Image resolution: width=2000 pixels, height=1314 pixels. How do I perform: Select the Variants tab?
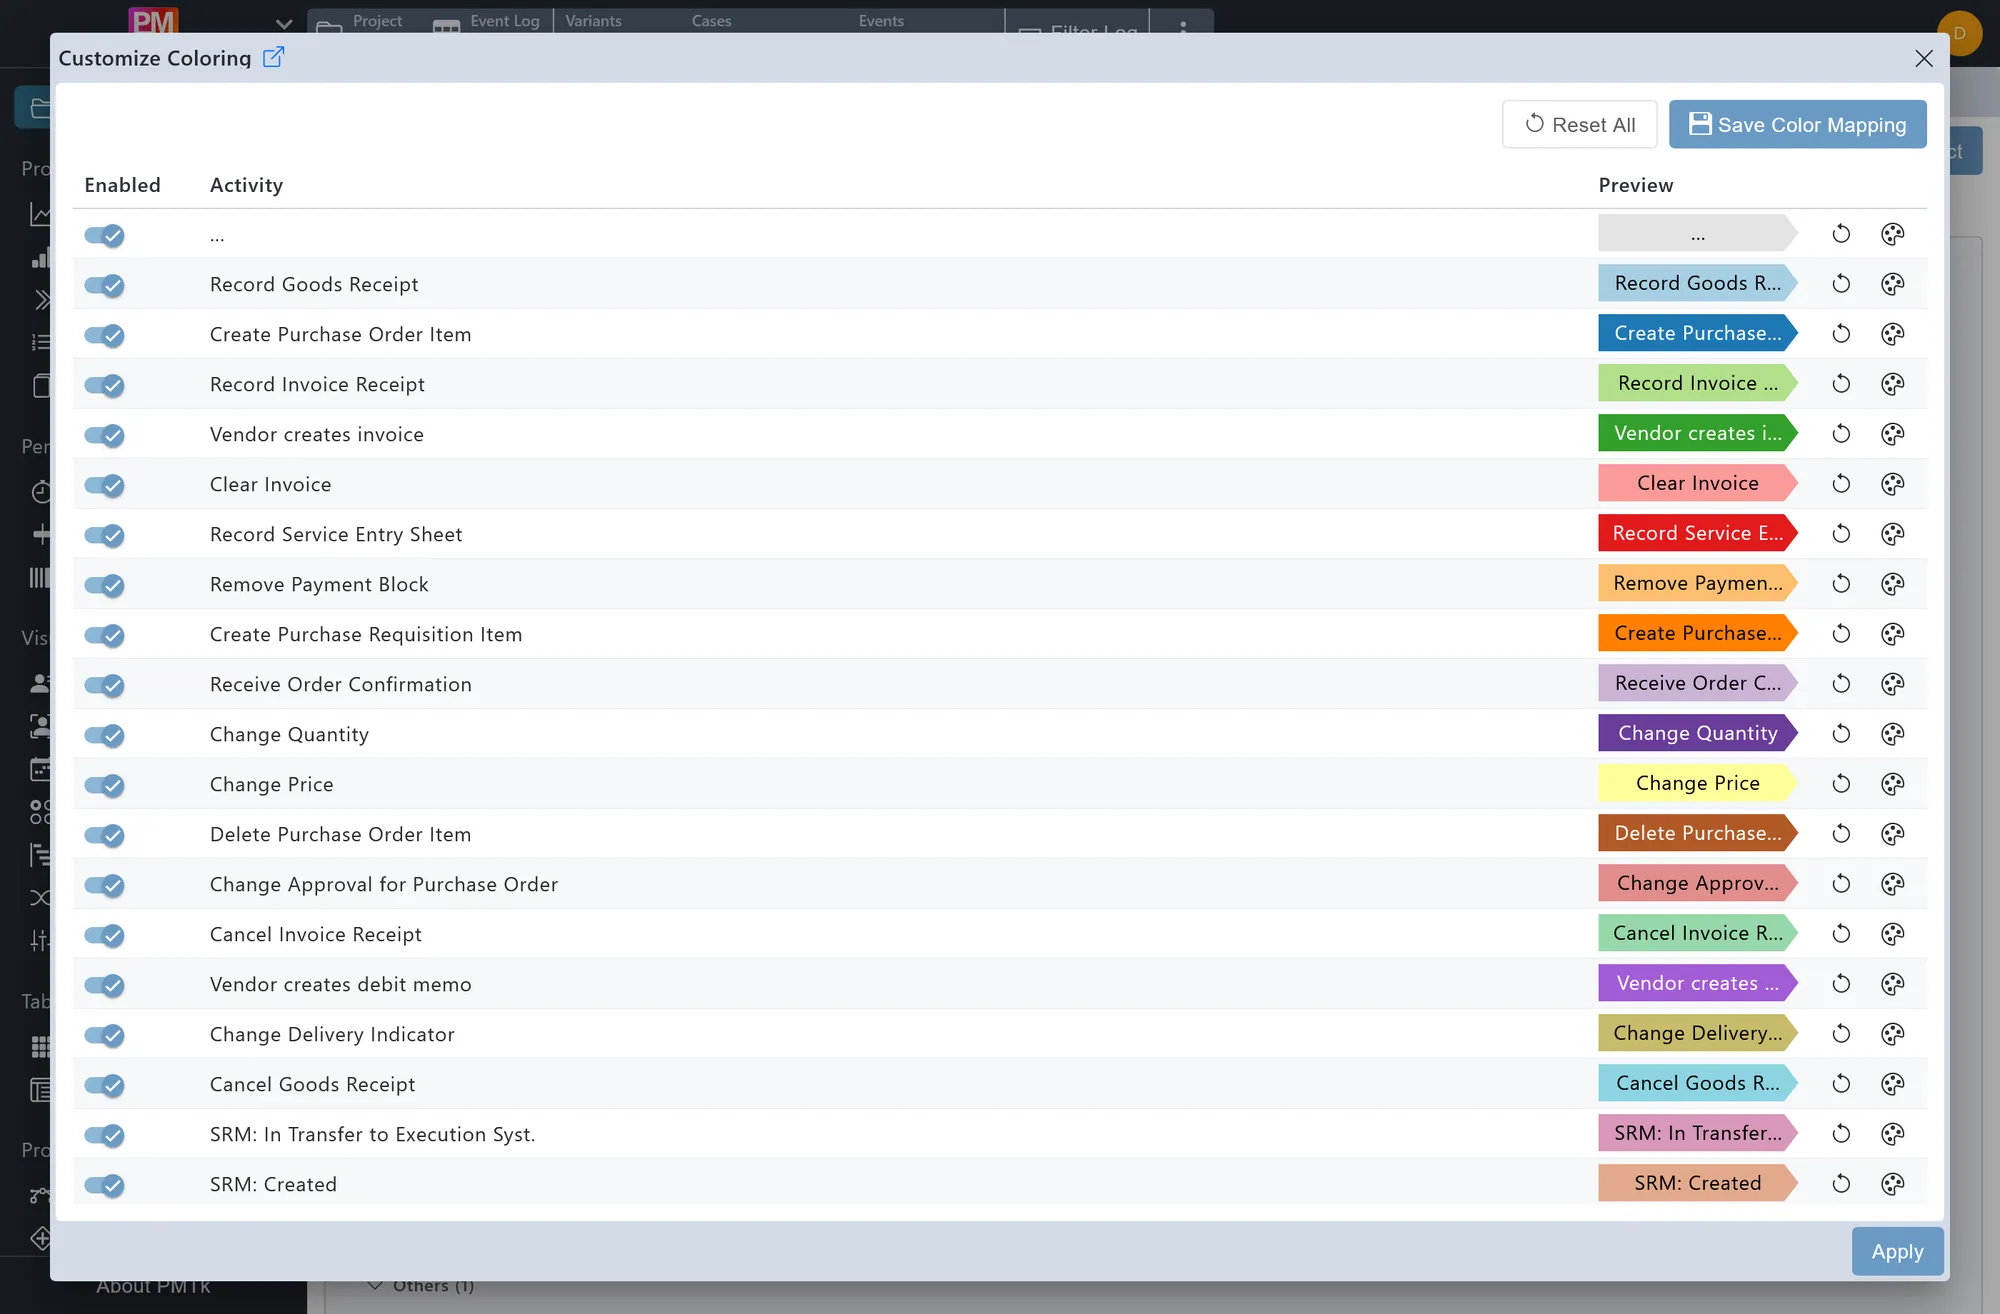click(593, 21)
